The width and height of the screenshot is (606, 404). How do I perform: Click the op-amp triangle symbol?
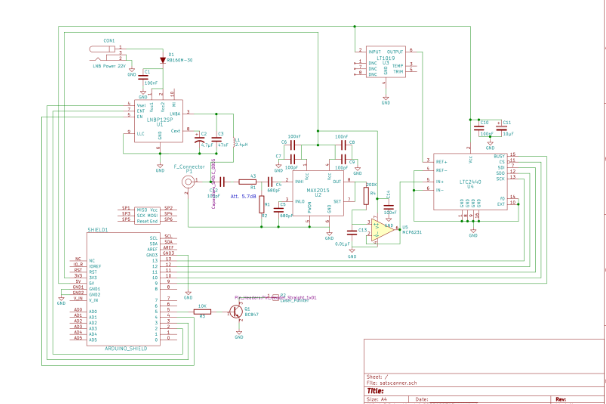point(376,225)
